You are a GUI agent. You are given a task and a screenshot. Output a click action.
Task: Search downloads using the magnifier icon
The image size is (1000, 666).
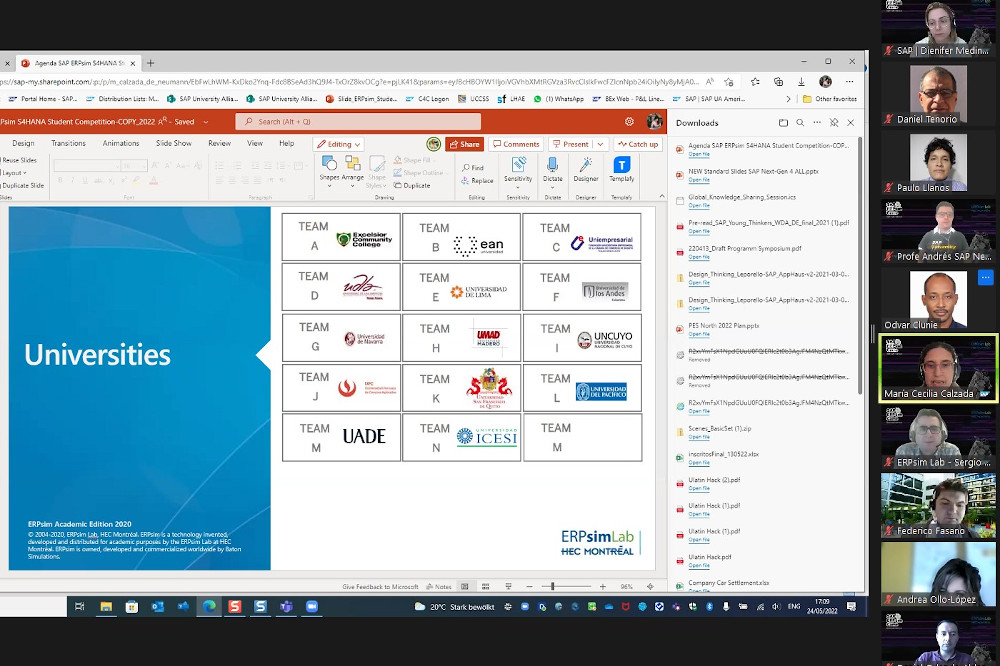801,123
